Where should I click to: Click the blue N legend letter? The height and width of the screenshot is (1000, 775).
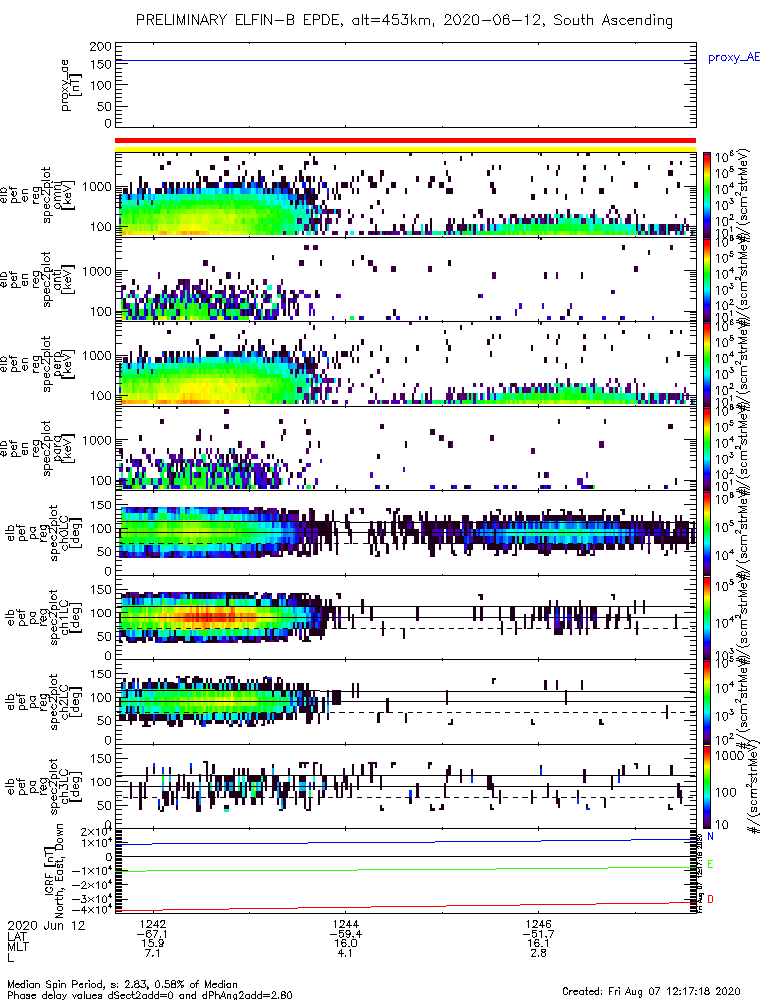coord(710,836)
